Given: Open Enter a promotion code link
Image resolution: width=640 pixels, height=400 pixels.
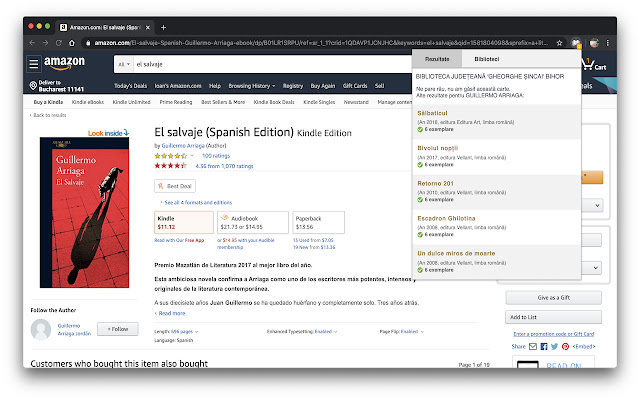Looking at the screenshot, I should tap(553, 334).
